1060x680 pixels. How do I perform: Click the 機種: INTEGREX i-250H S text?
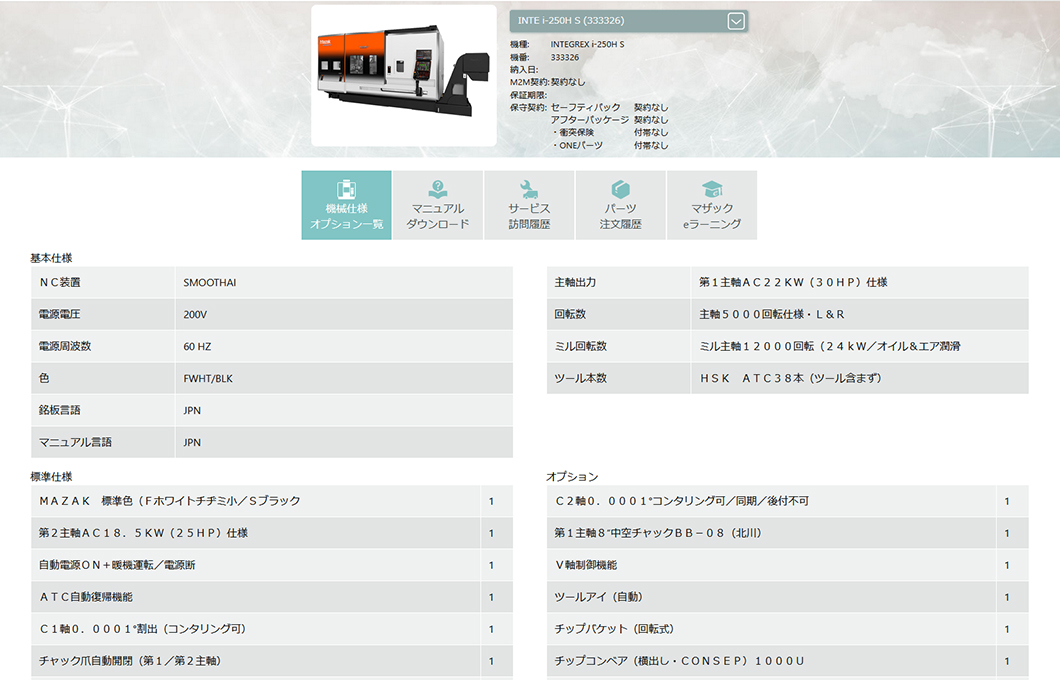point(567,45)
